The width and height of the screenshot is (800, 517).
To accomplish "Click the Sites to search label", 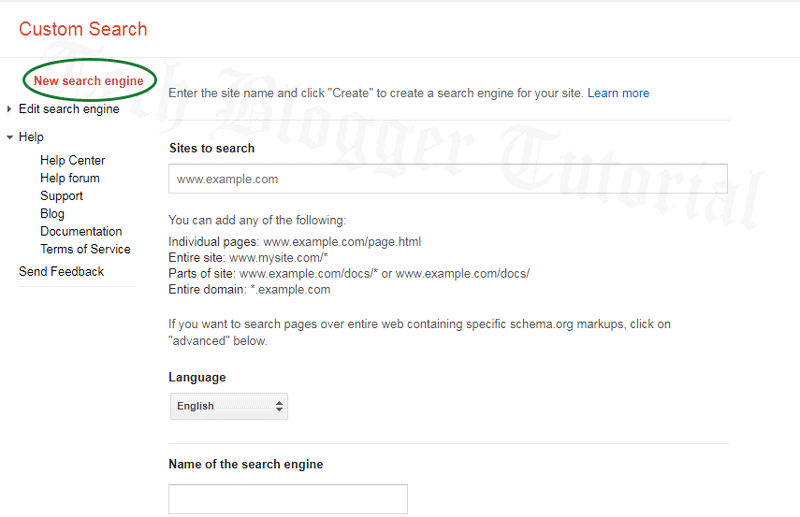I will [x=211, y=148].
